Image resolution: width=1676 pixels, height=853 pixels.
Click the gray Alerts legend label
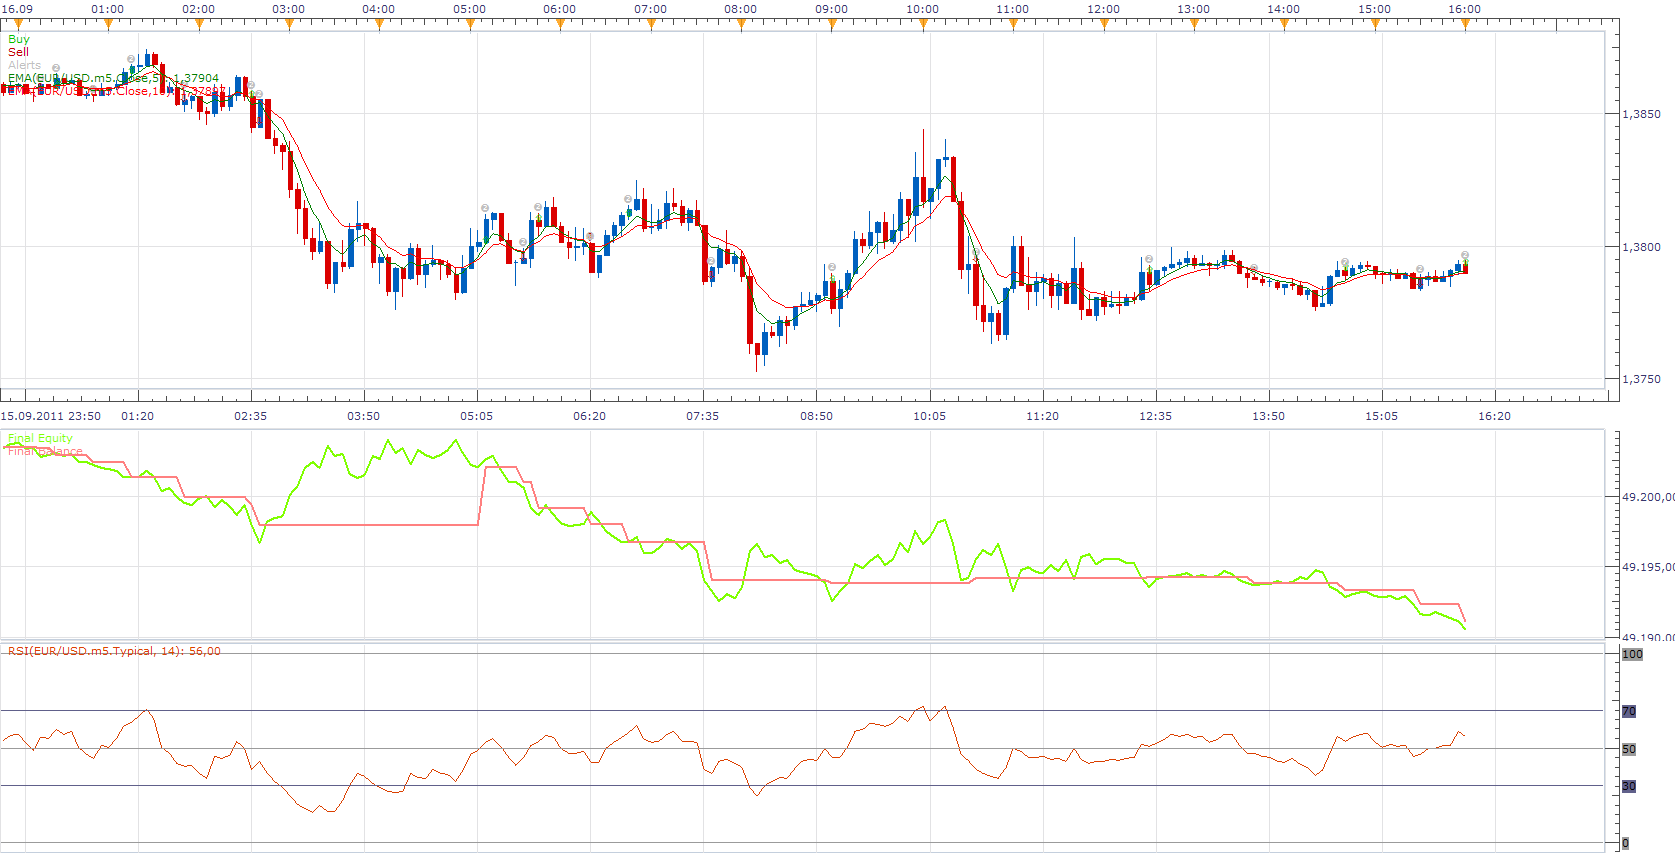click(25, 65)
